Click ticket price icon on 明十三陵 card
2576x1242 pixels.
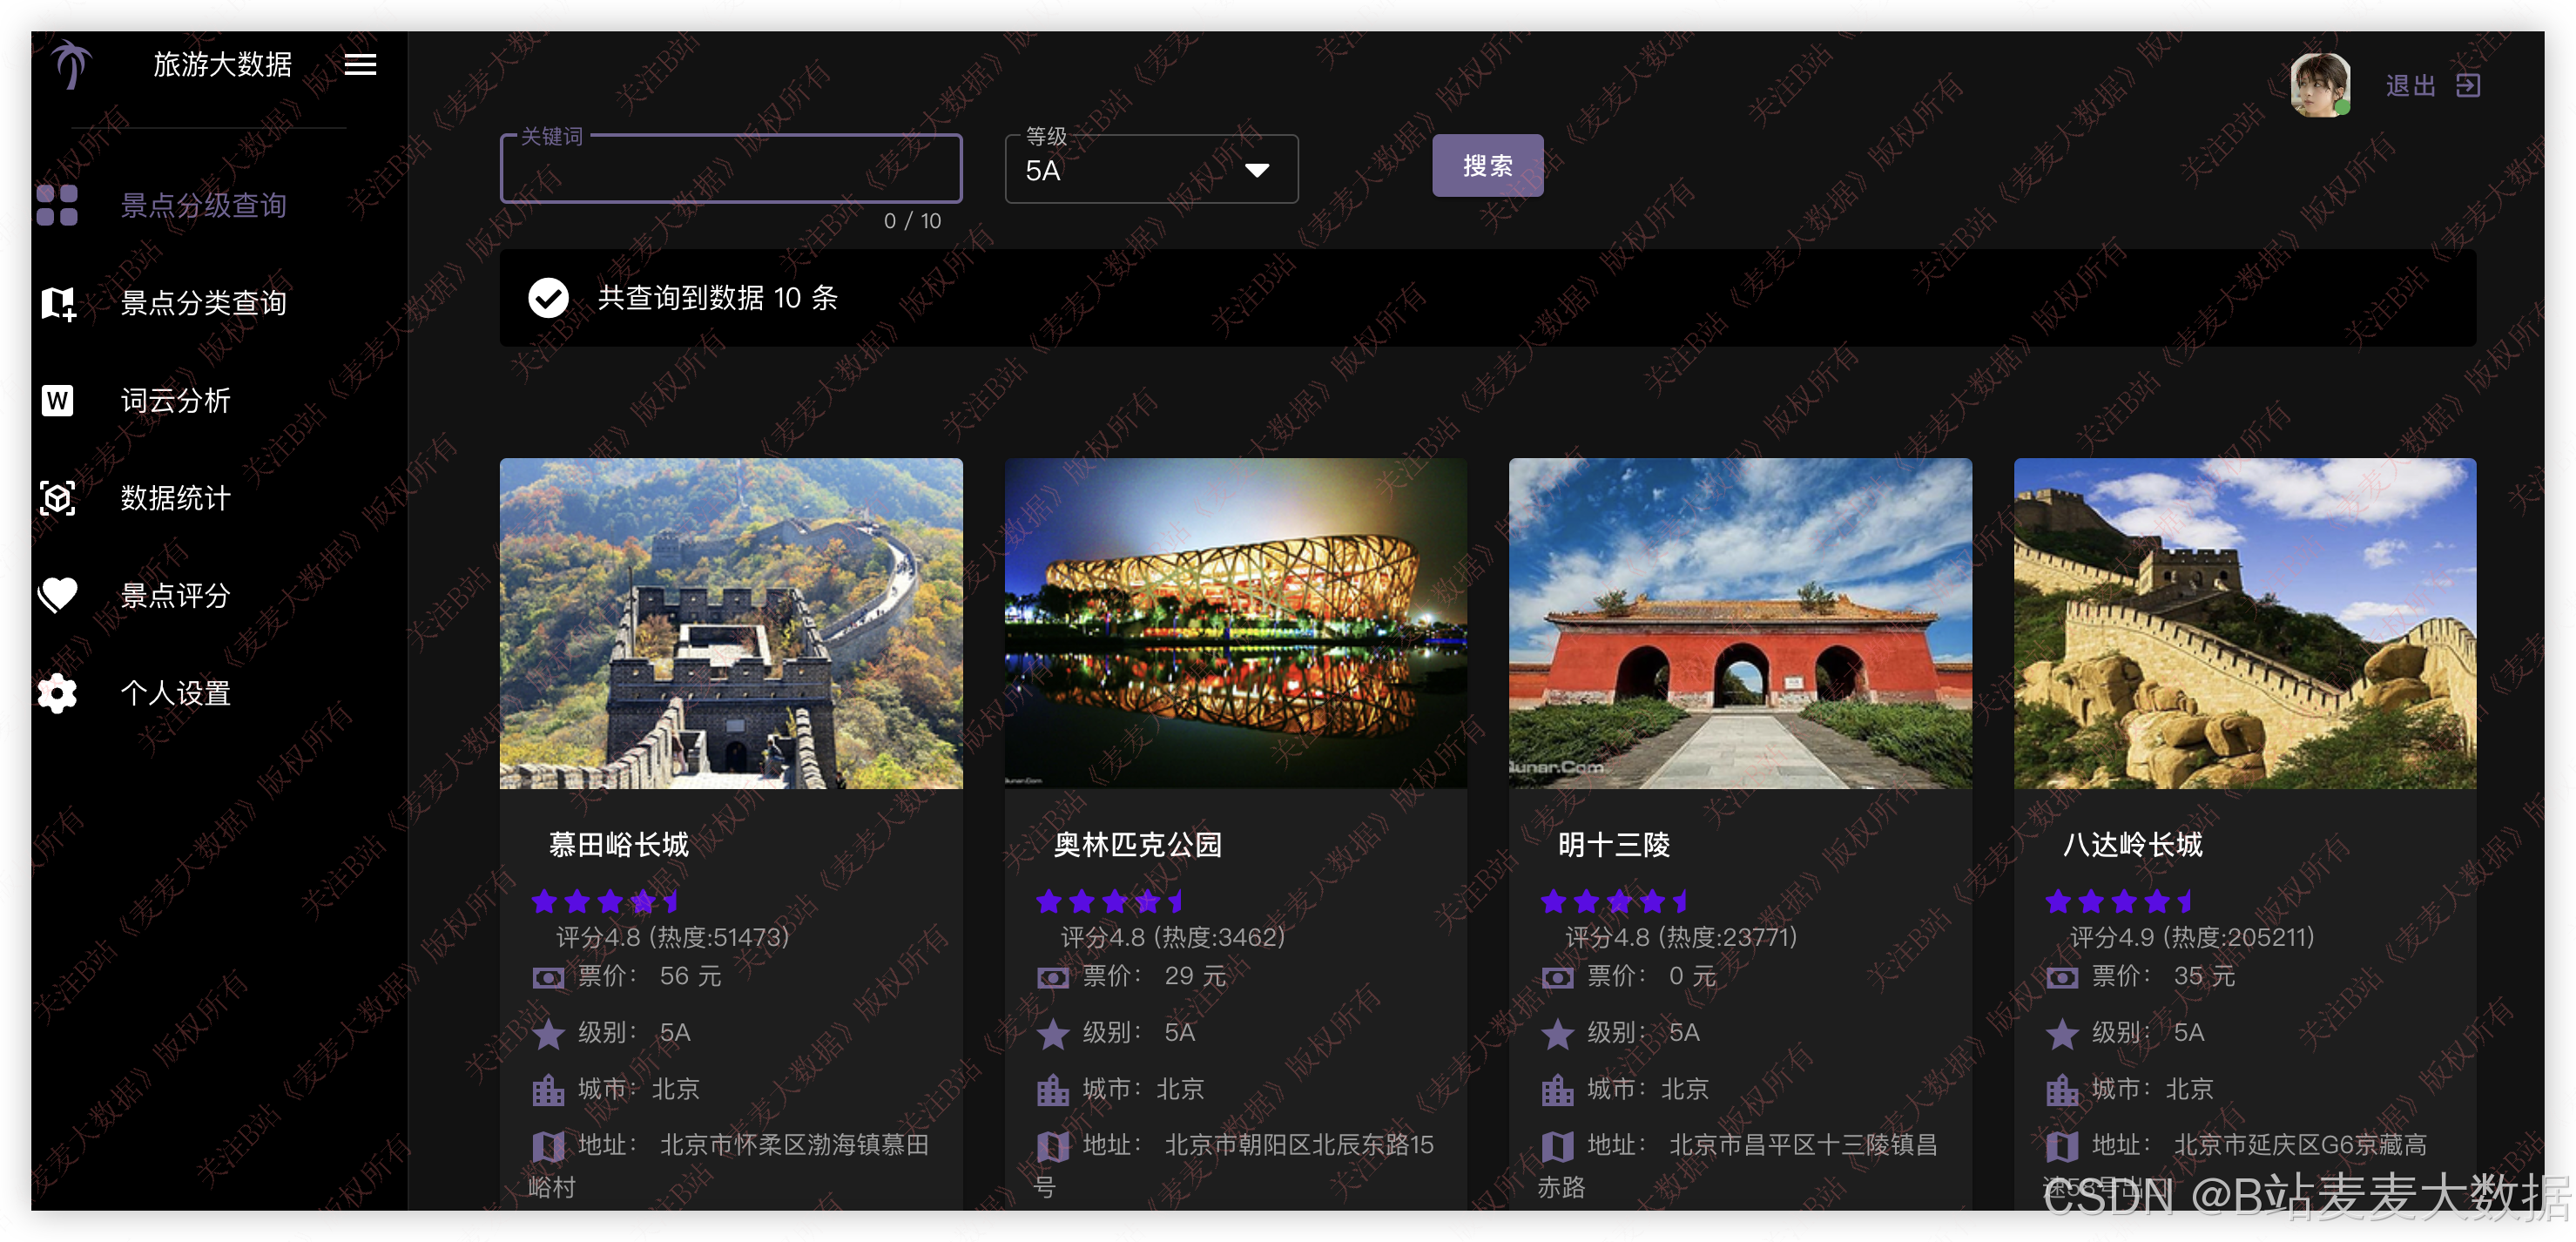point(1557,977)
